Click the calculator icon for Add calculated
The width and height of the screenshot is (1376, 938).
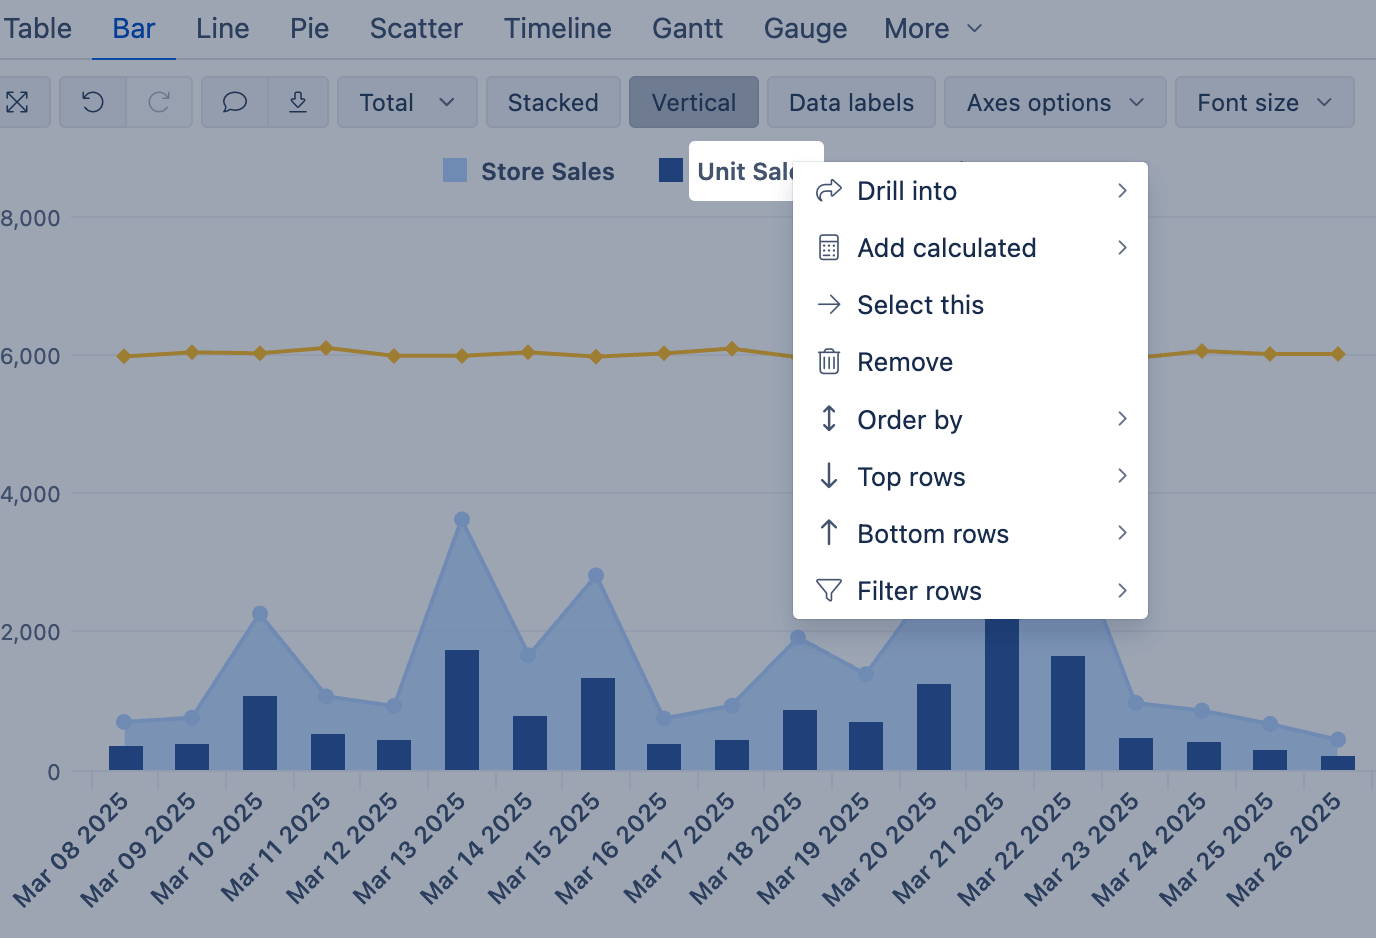[x=829, y=248]
